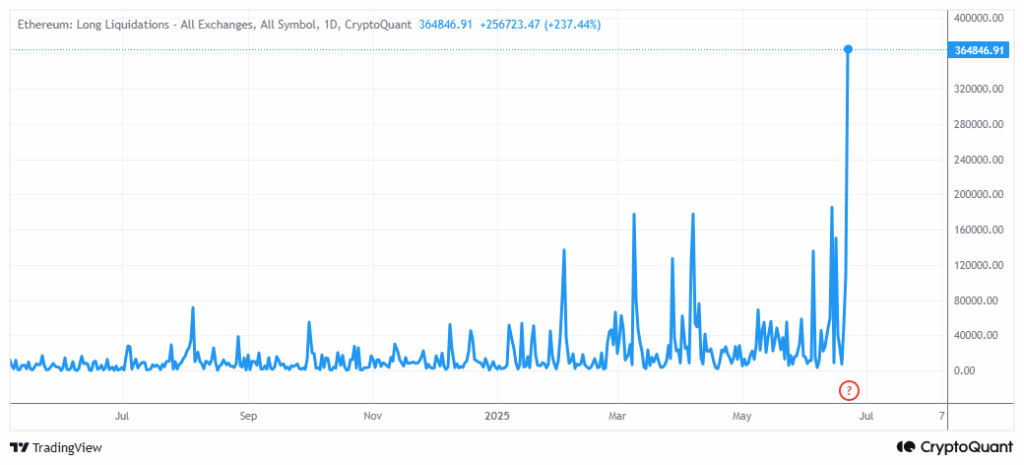The image size is (1024, 465).
Task: Select the Jul 2024 time axis label
Action: click(122, 415)
